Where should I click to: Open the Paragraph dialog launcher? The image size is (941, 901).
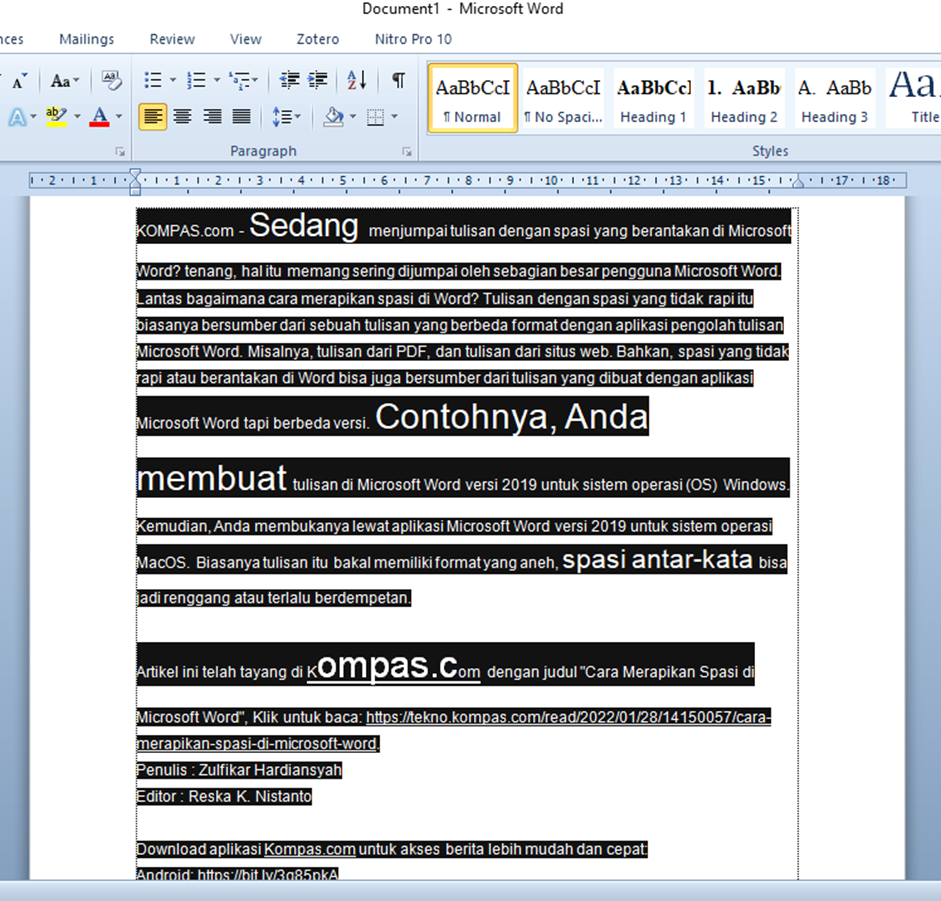407,152
